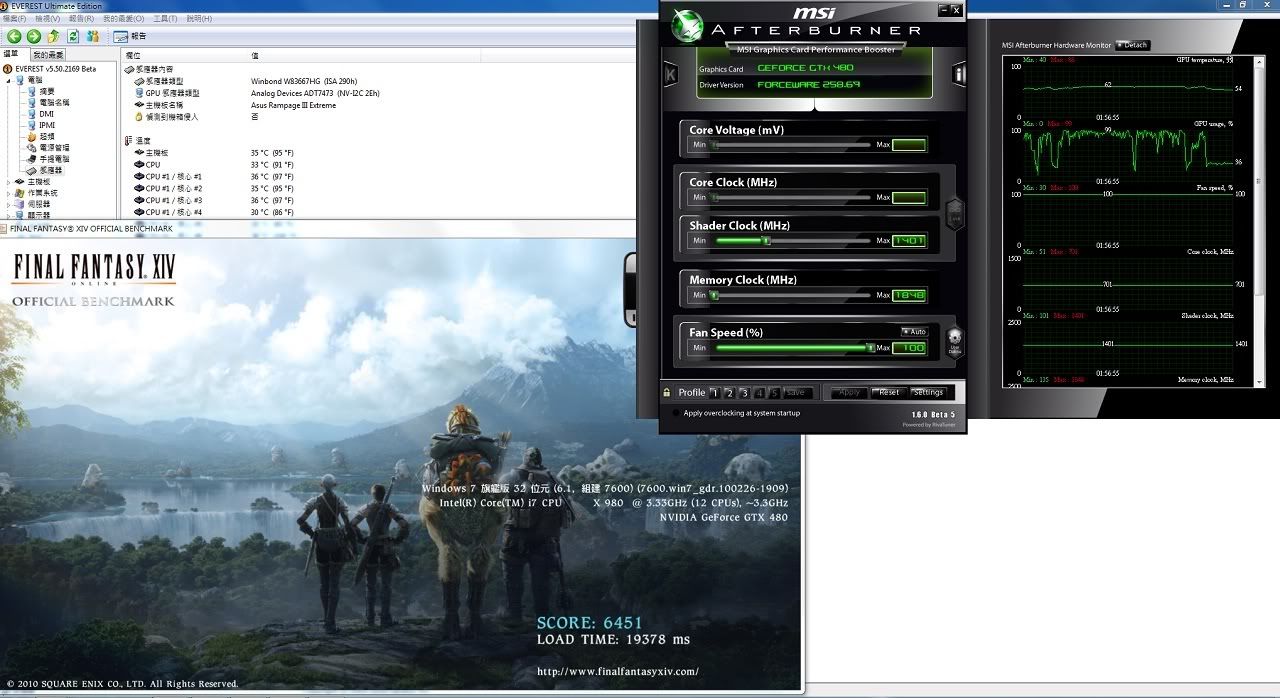This screenshot has height=698, width=1280.
Task: Switch to the 我的最愛 favorites tab
Action: [x=48, y=55]
